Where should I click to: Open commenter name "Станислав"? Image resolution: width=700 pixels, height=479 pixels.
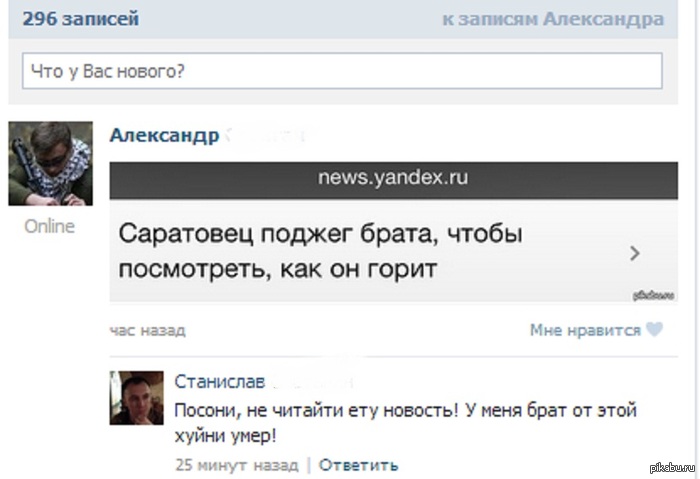pos(220,382)
